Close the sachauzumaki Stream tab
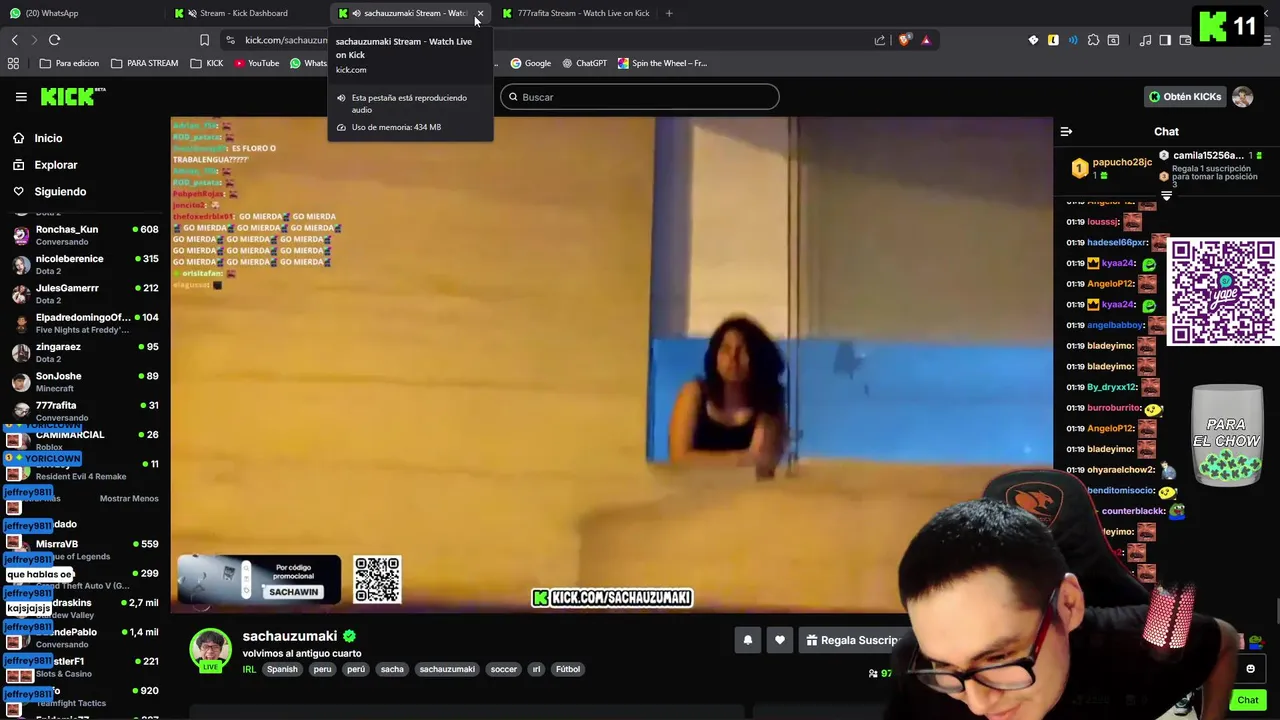 coord(480,13)
